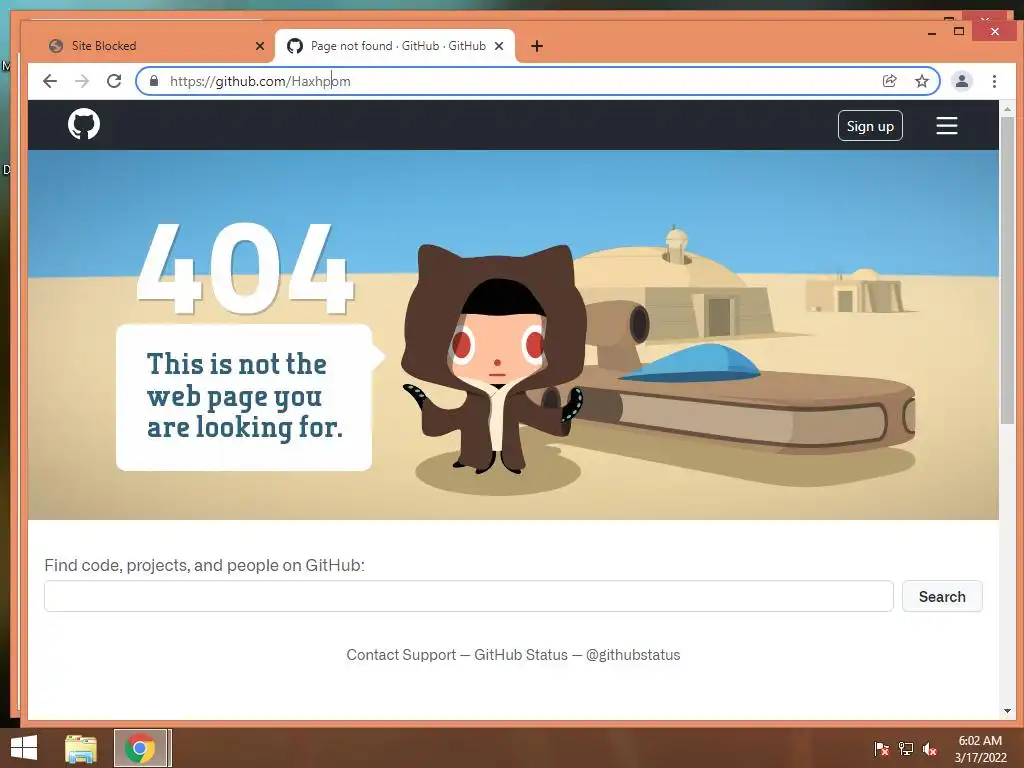Image resolution: width=1024 pixels, height=768 pixels.
Task: Minimize the Chrome window
Action: click(932, 32)
